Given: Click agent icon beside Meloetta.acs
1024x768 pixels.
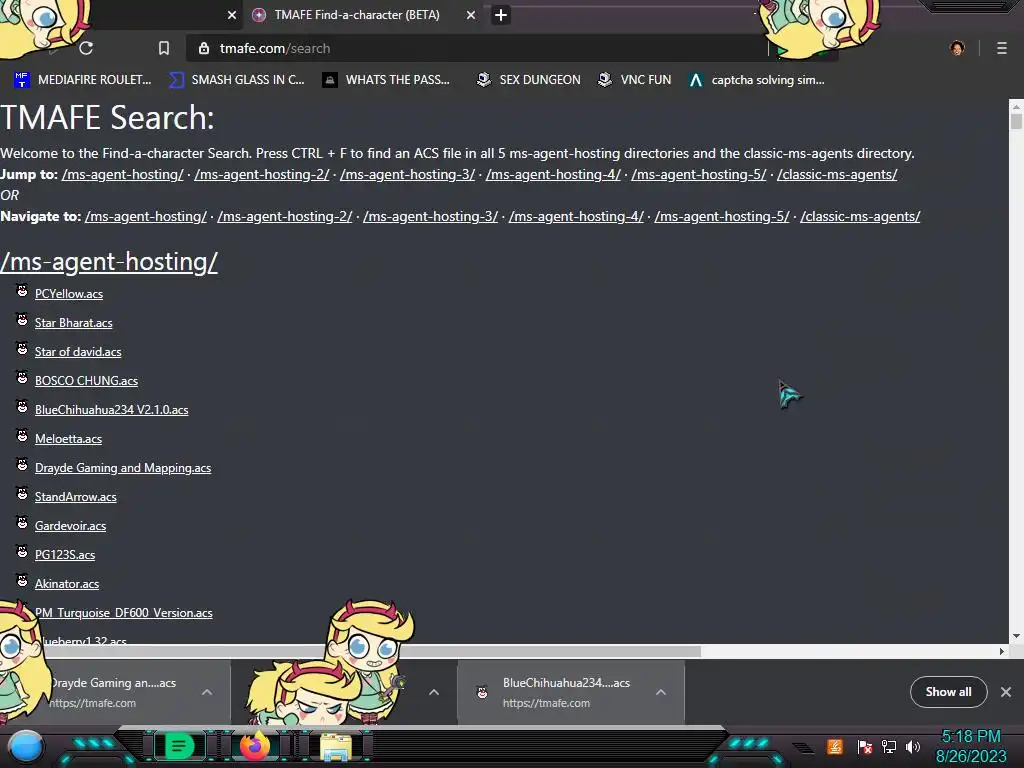Looking at the screenshot, I should [22, 436].
